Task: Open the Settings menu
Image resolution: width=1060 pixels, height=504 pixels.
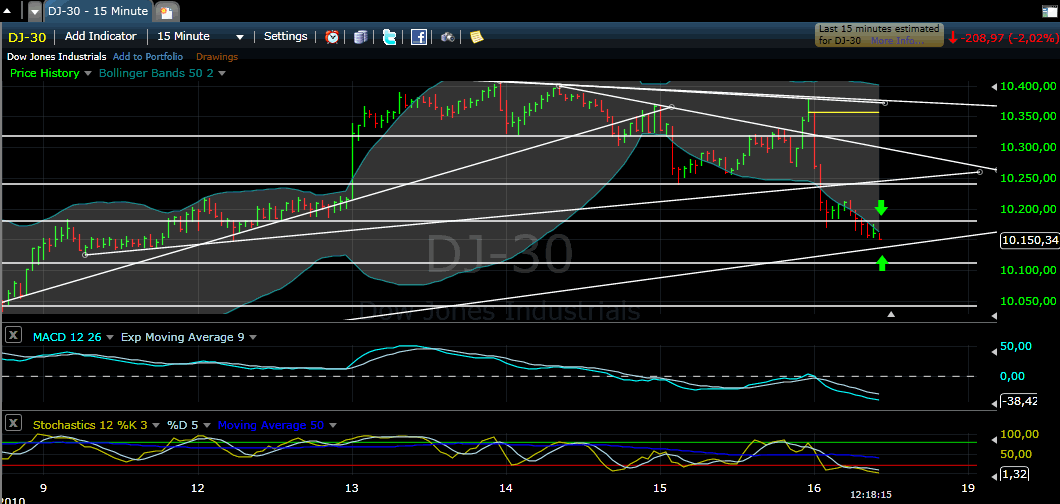Action: click(285, 36)
